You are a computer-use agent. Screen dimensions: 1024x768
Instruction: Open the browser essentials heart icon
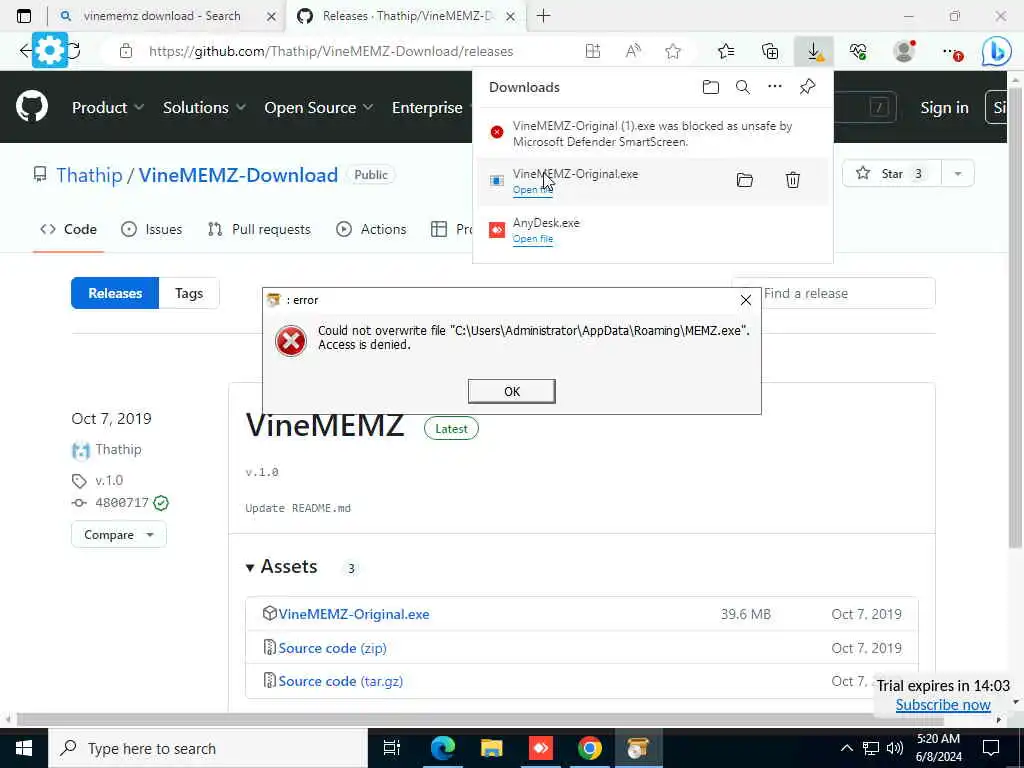click(858, 52)
